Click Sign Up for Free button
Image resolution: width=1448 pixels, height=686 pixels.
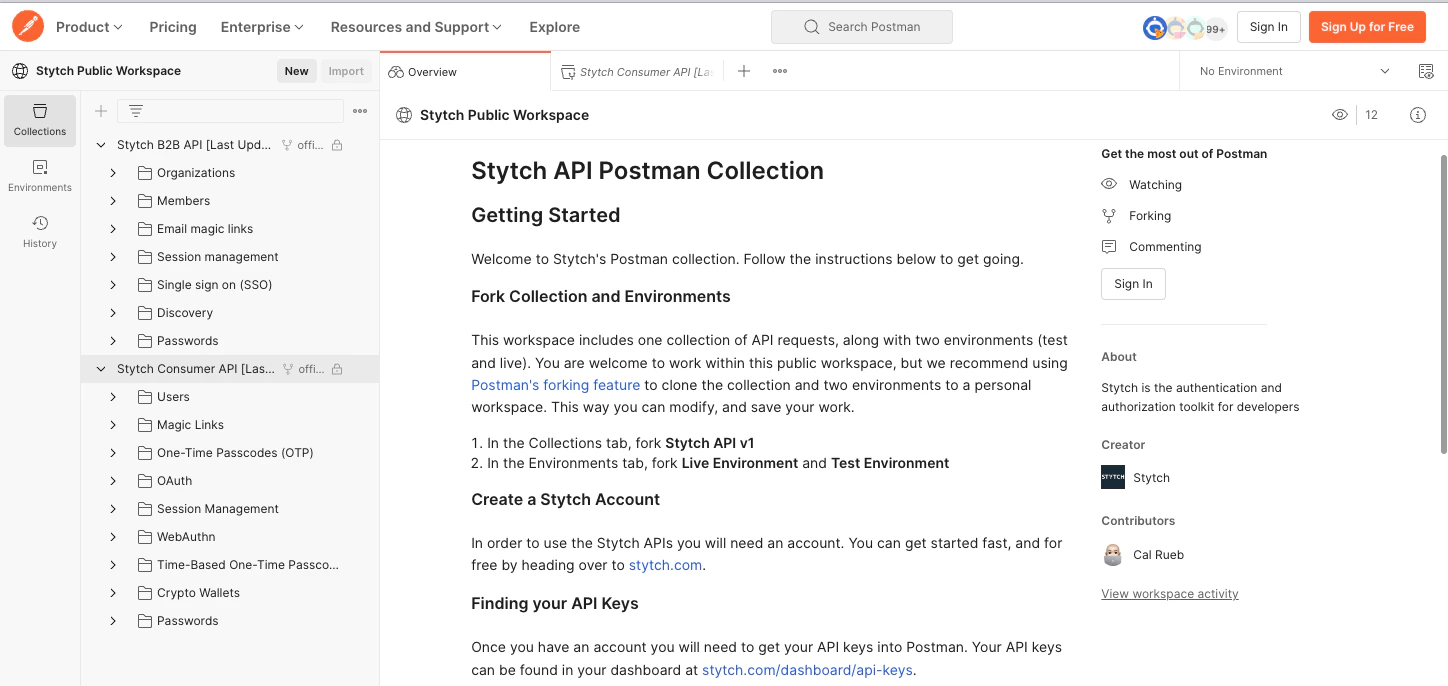point(1367,27)
